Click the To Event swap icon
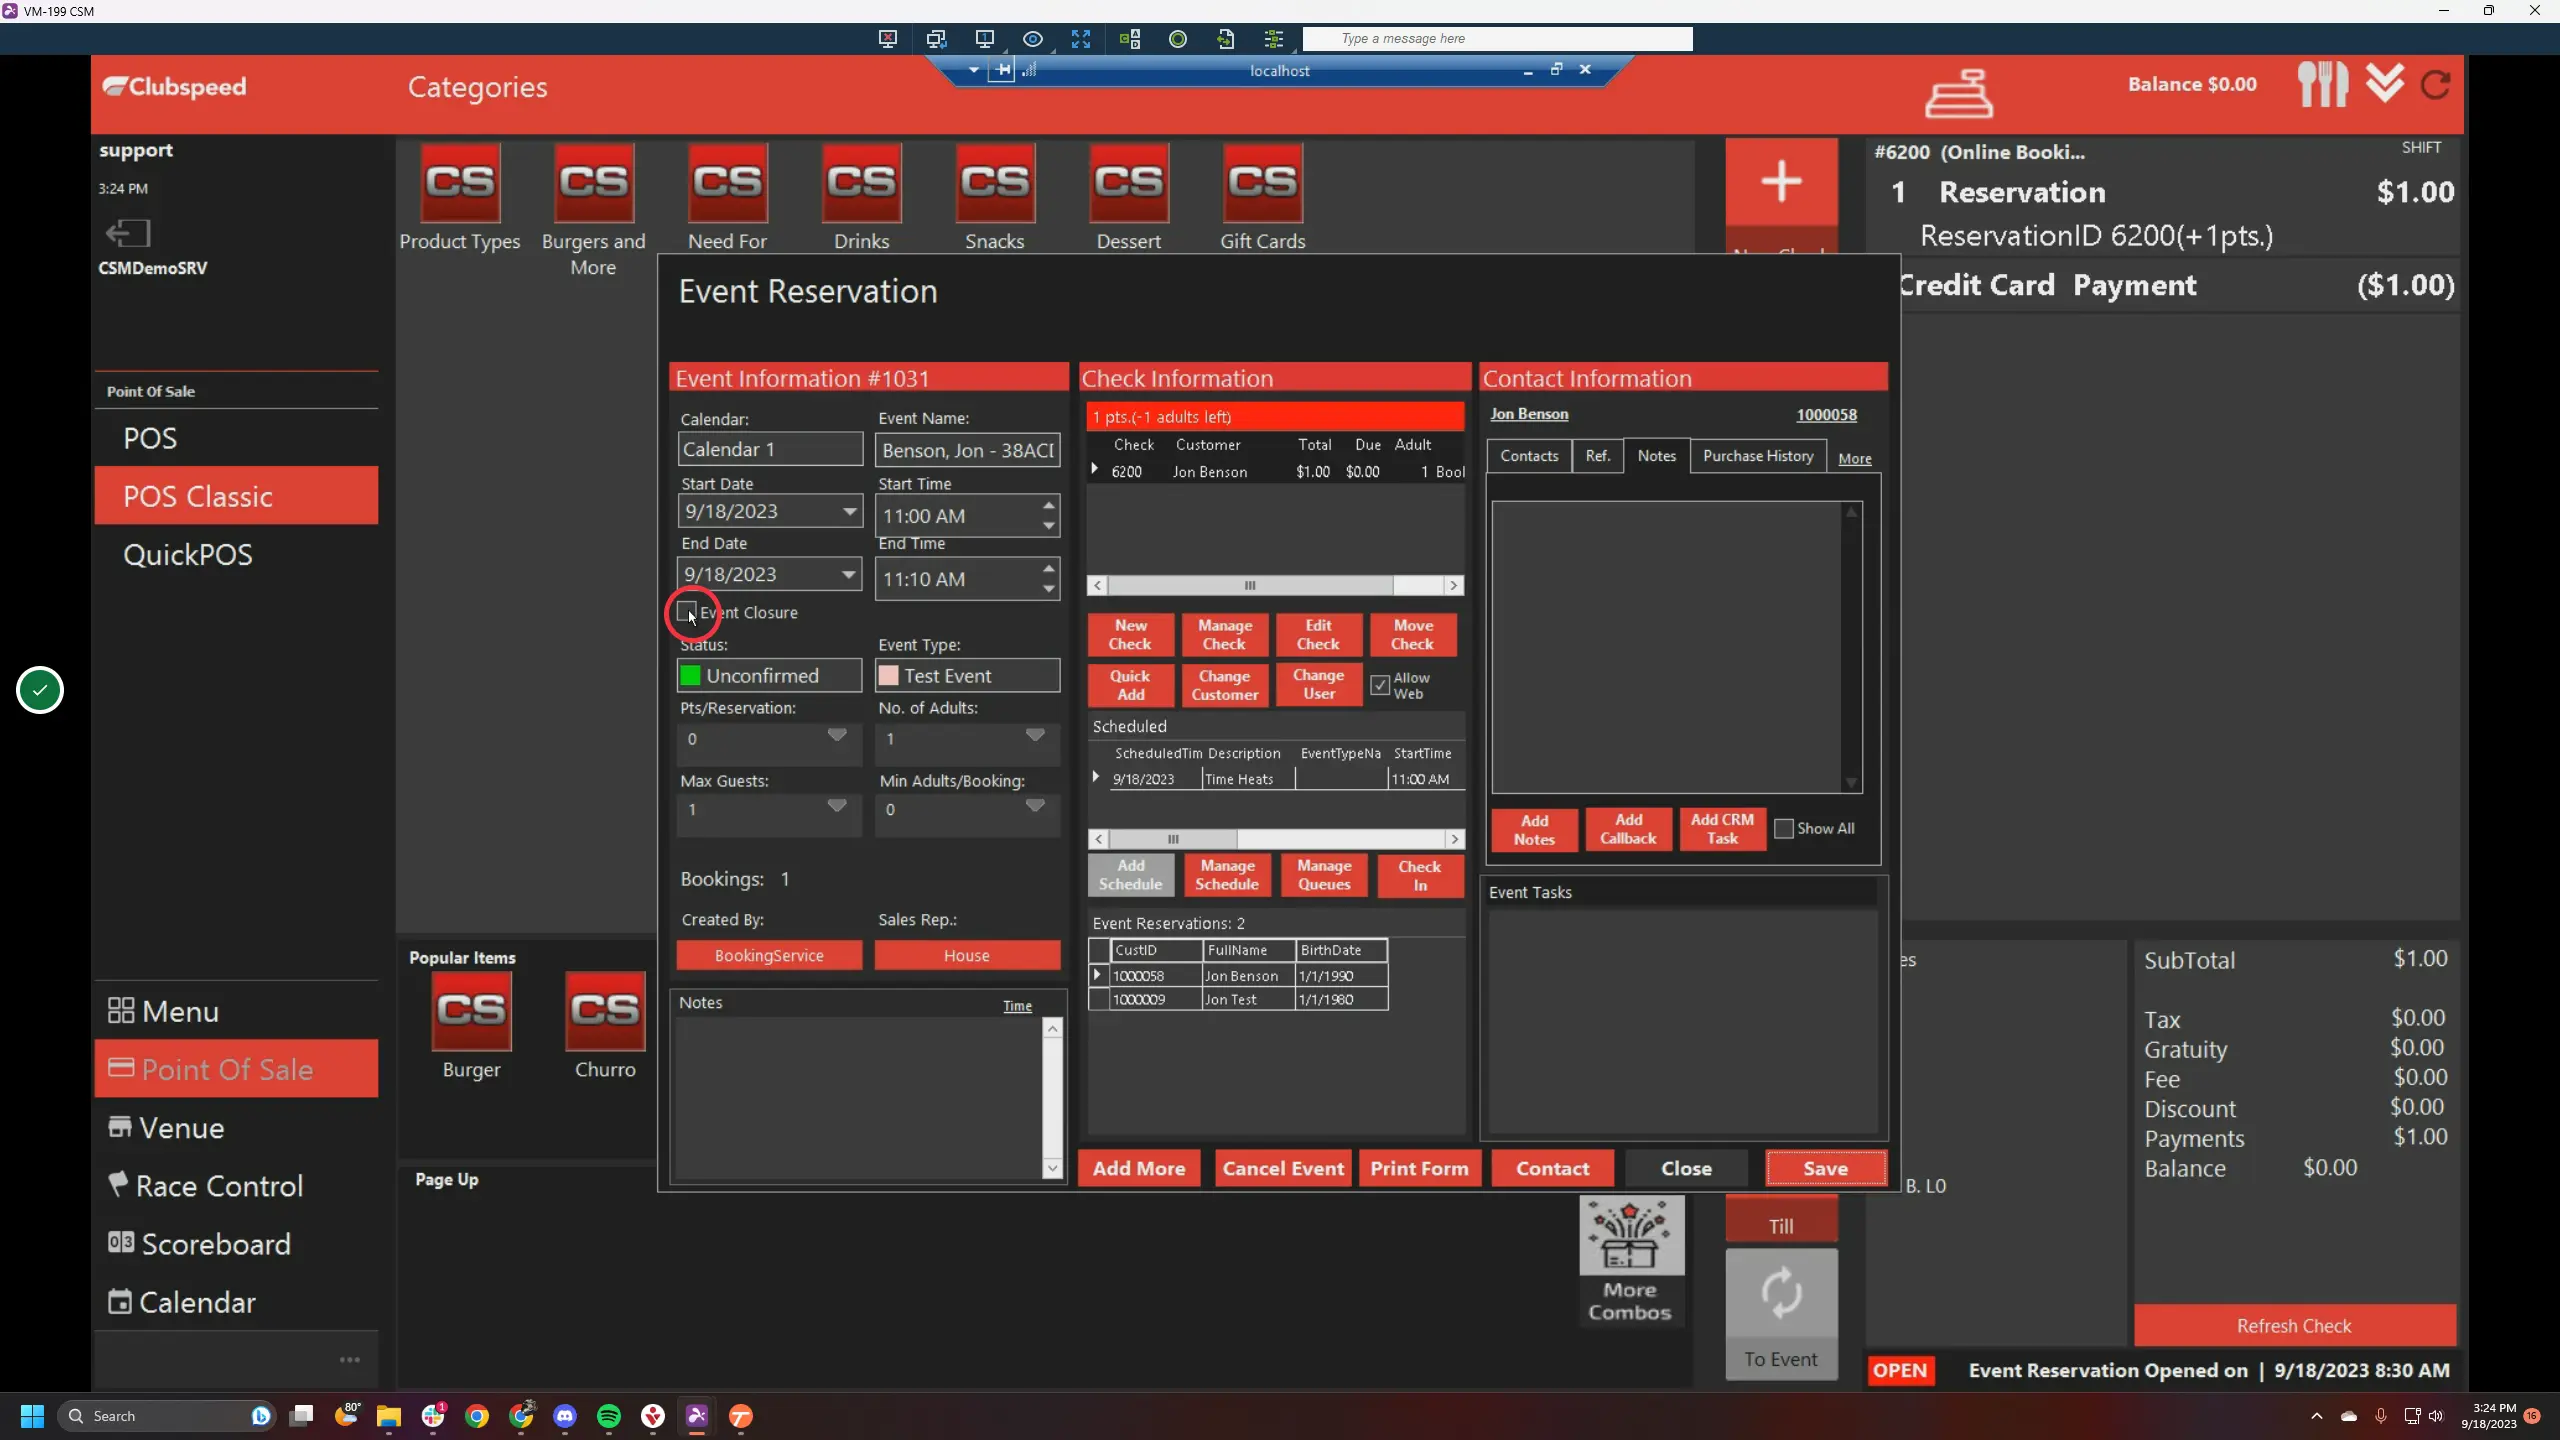Screen dimensions: 2560x1440 click(x=1781, y=1292)
